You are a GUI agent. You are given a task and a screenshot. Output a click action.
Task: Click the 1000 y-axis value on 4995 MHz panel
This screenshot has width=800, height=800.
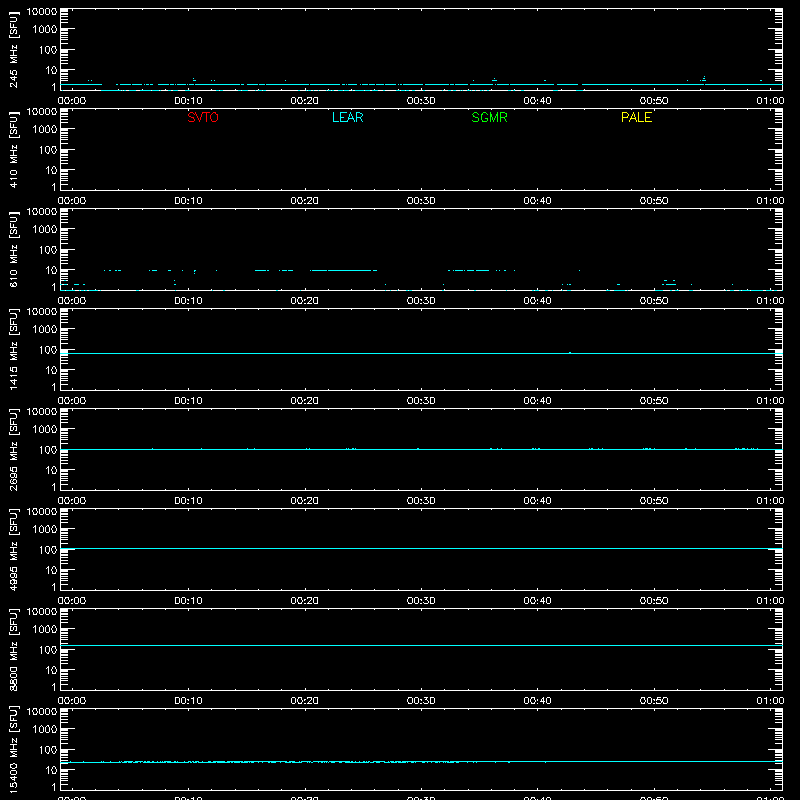pyautogui.click(x=45, y=530)
